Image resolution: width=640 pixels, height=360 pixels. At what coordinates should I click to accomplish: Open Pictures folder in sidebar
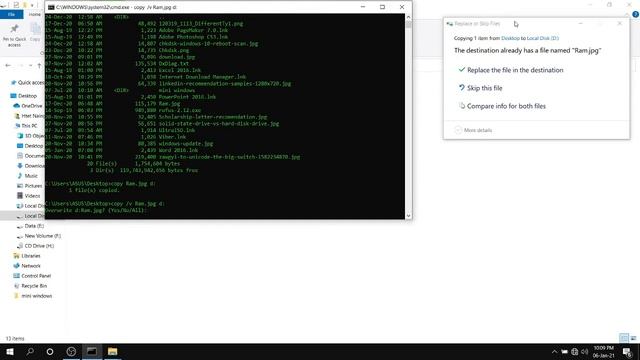tap(30, 186)
